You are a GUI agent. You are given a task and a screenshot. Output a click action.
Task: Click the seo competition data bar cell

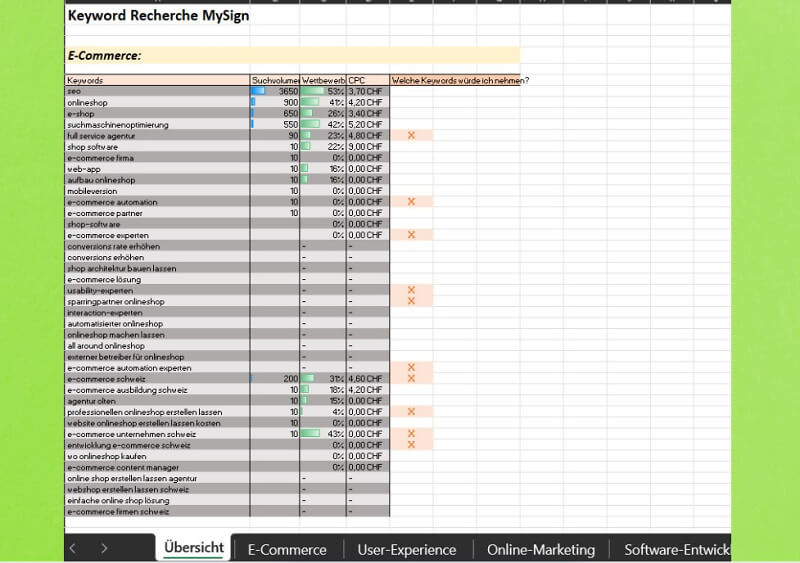pos(323,91)
